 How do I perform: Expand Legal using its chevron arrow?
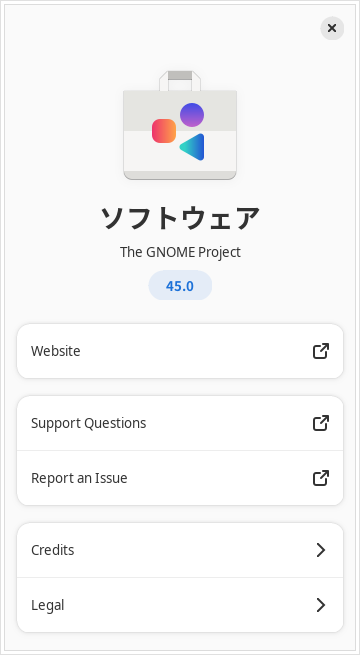click(x=321, y=605)
